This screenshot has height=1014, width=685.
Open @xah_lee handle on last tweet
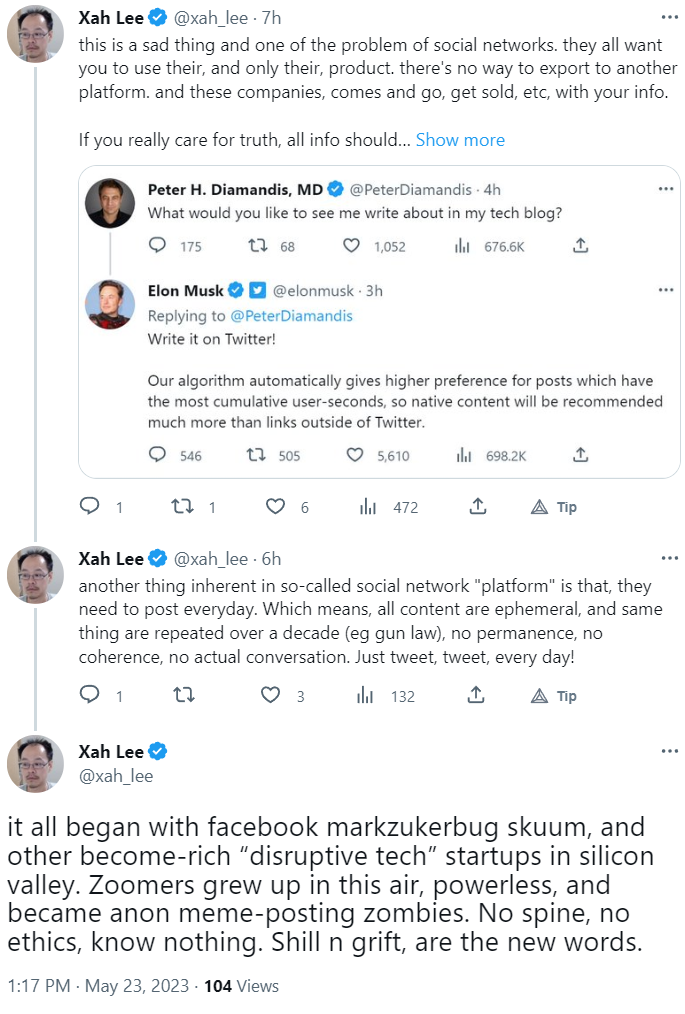tap(116, 776)
